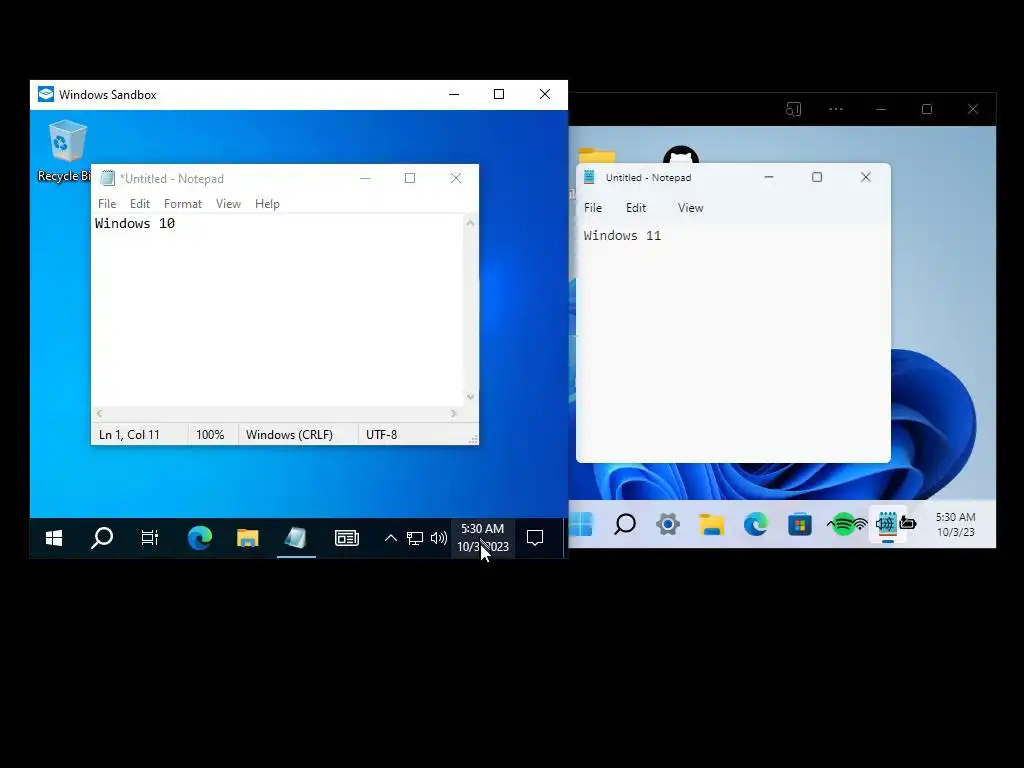The image size is (1024, 768).
Task: Click Show desktop strip on Windows 10 taskbar
Action: (x=564, y=538)
